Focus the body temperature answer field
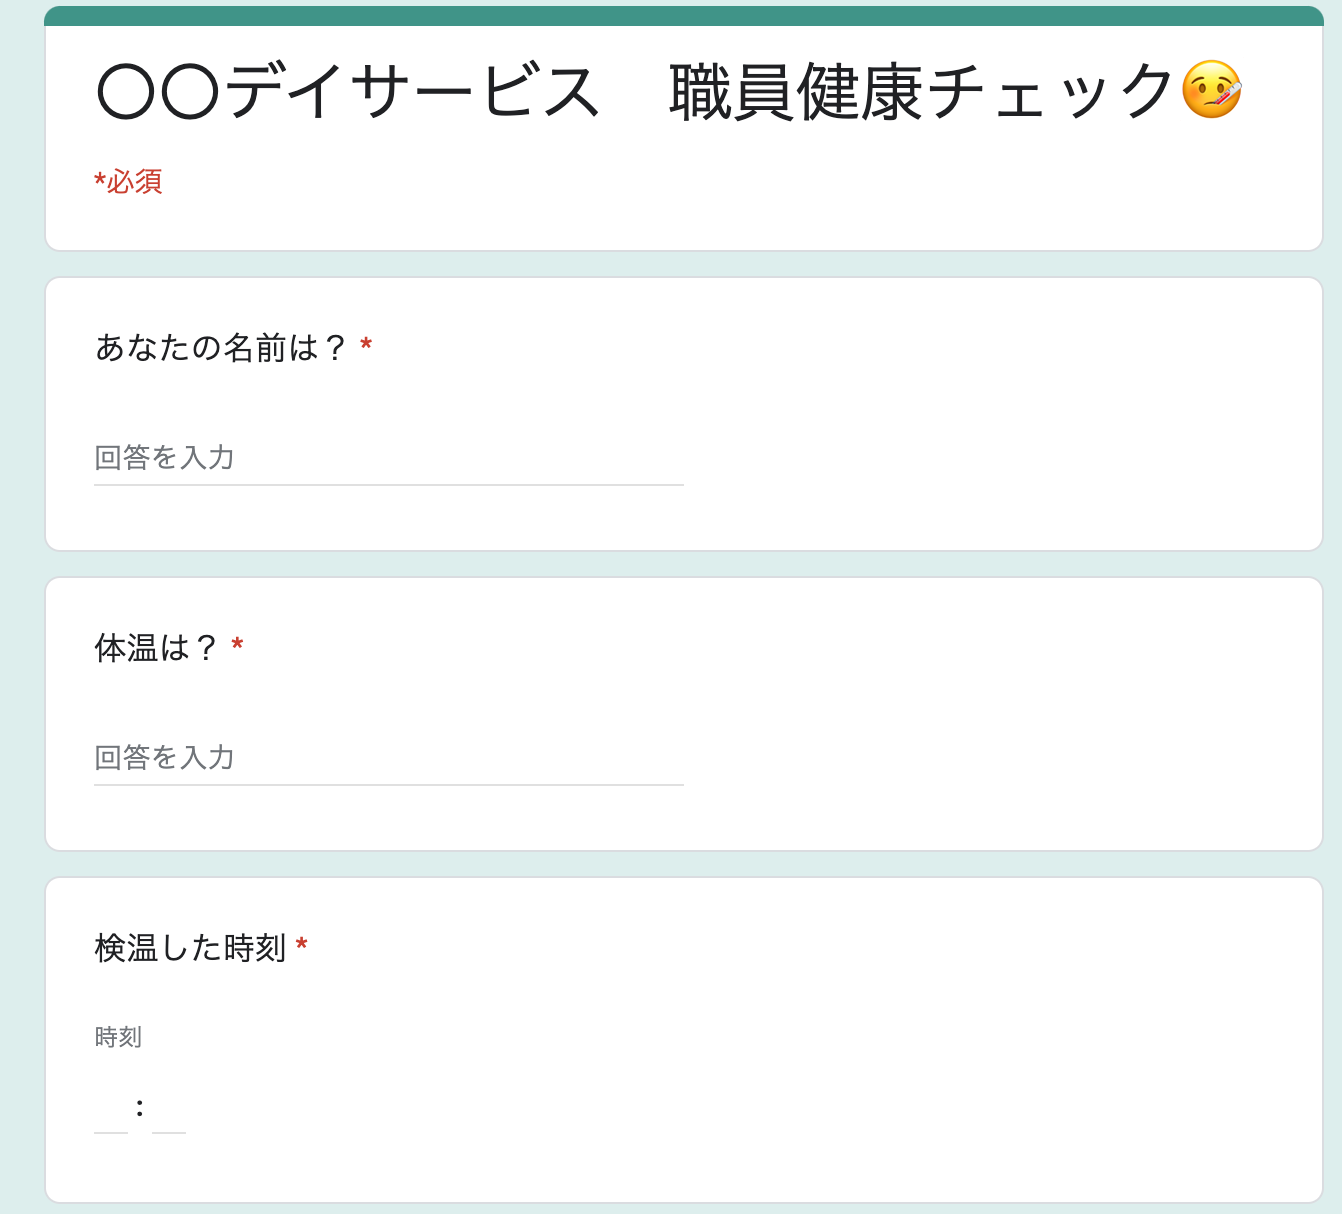 pyautogui.click(x=389, y=758)
